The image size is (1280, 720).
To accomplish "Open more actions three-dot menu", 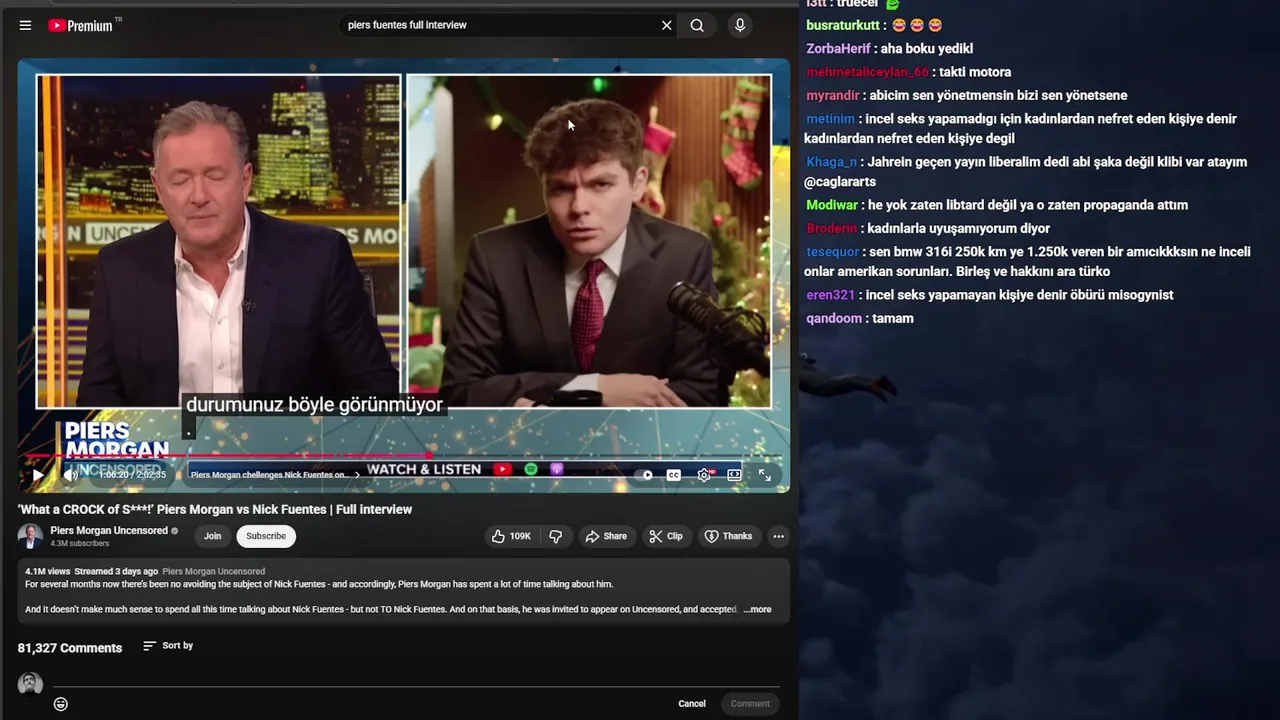I will pyautogui.click(x=778, y=536).
